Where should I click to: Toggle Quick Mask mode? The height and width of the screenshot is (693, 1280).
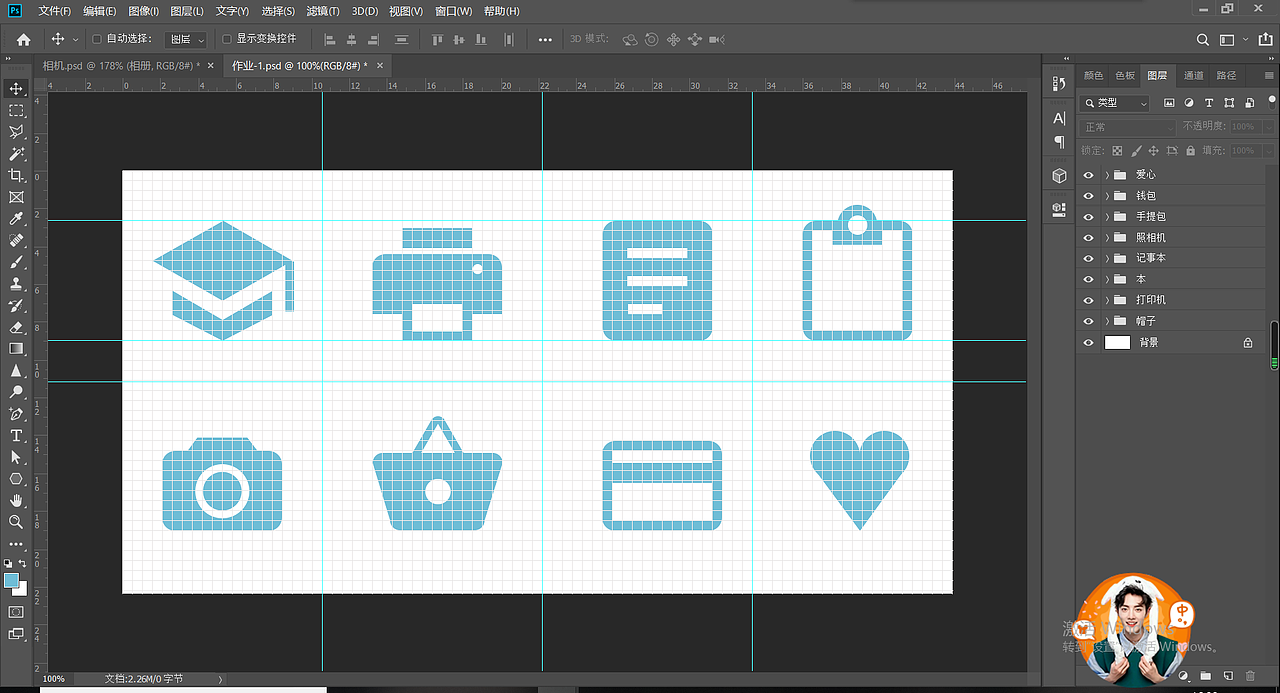(x=16, y=611)
